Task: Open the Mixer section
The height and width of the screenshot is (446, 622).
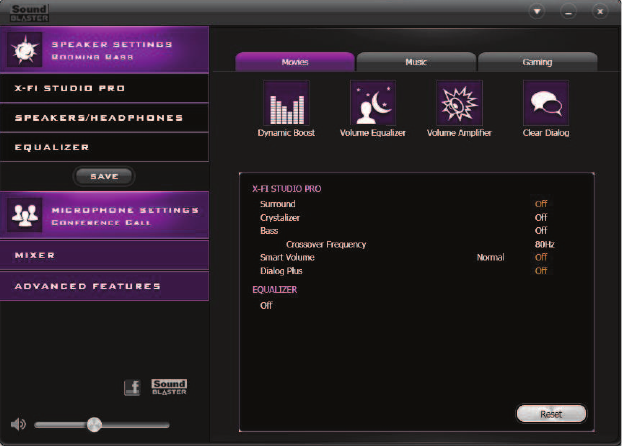Action: click(x=104, y=255)
